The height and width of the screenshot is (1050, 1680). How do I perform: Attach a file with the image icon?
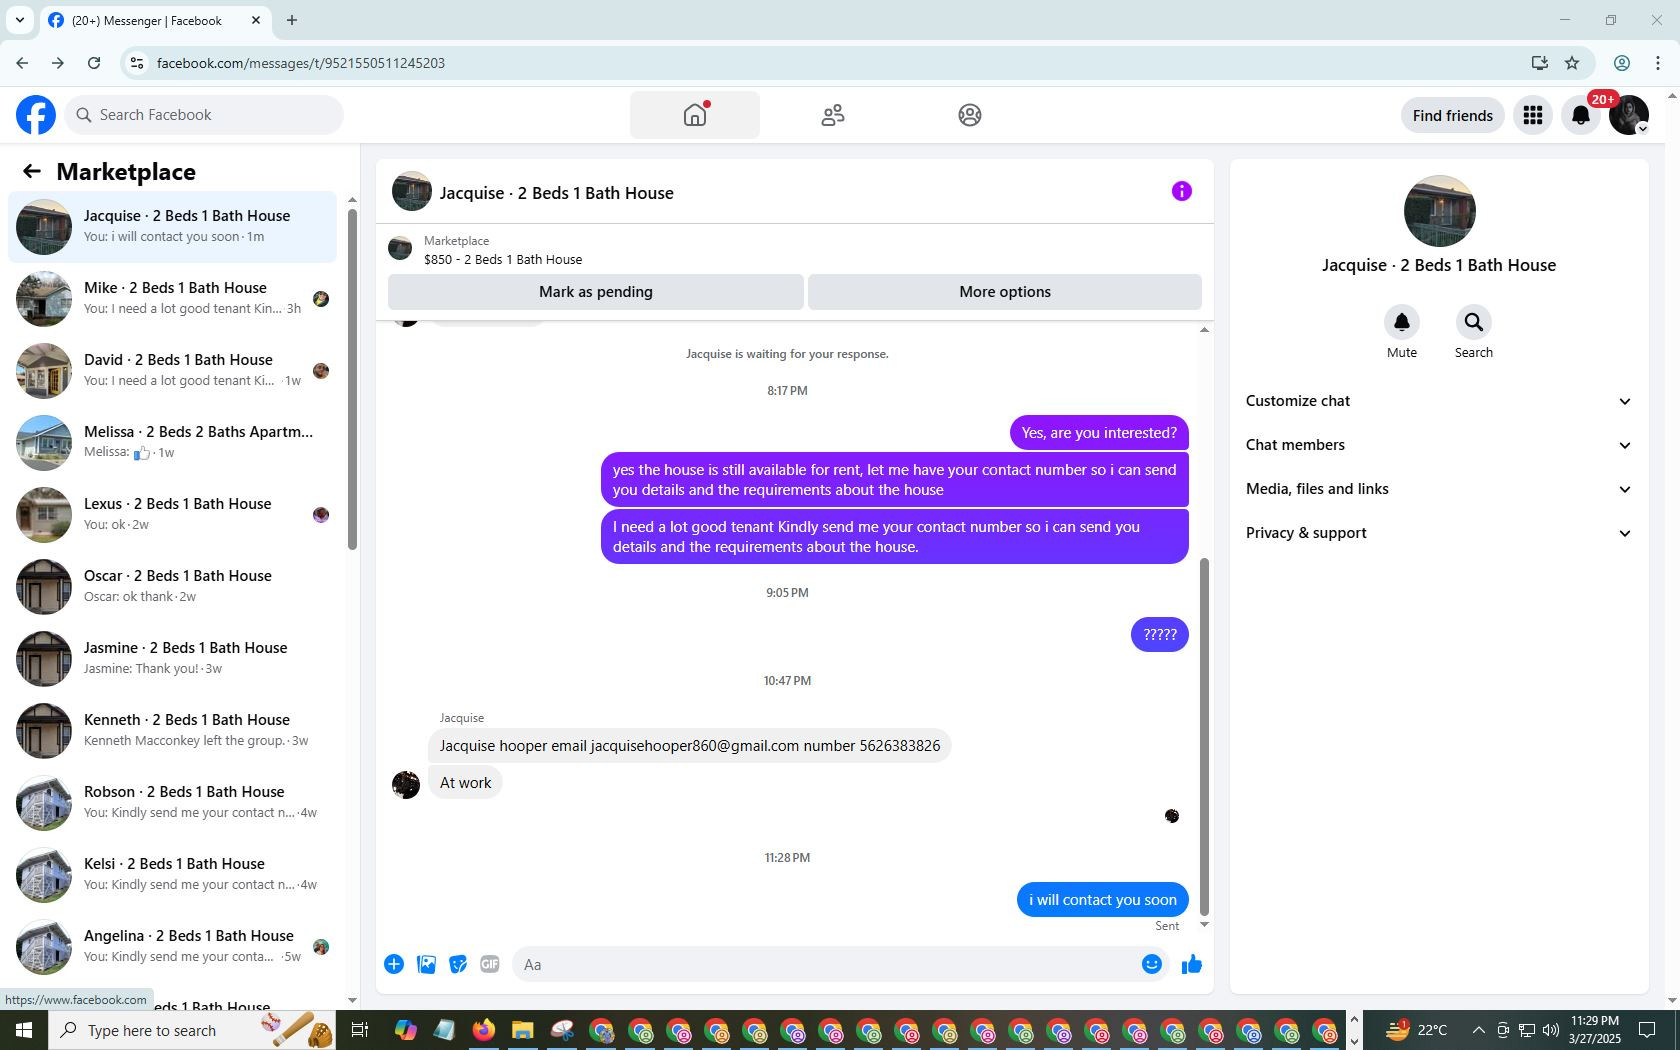[x=426, y=964]
